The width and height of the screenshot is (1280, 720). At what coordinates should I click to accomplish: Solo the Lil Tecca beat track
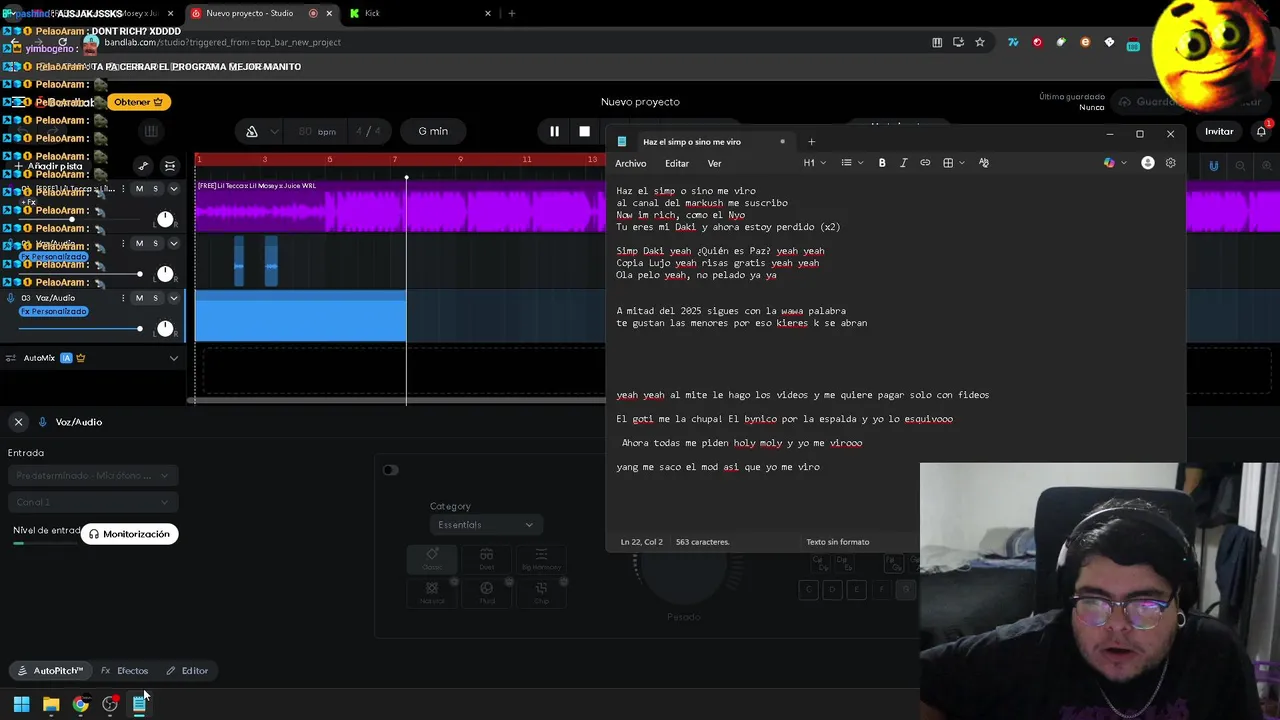[x=155, y=189]
